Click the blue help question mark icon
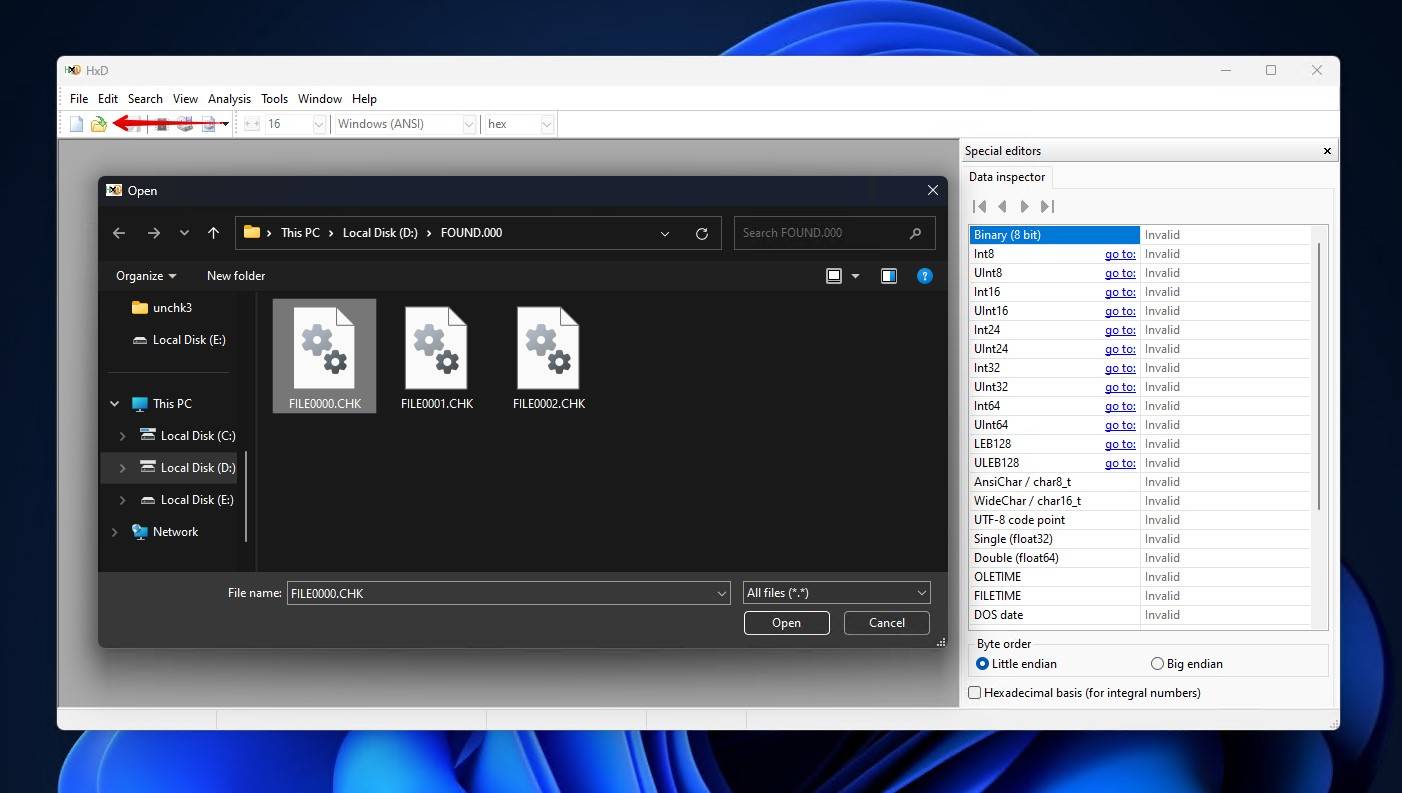This screenshot has width=1402, height=793. tap(925, 276)
